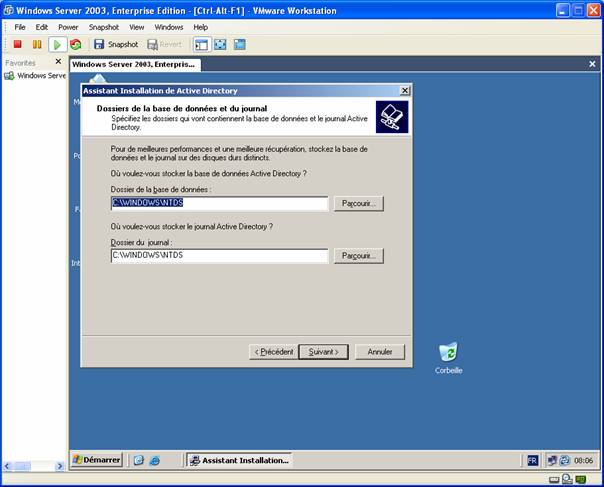Click the journal folder path field
Image resolution: width=604 pixels, height=487 pixels.
tap(220, 255)
